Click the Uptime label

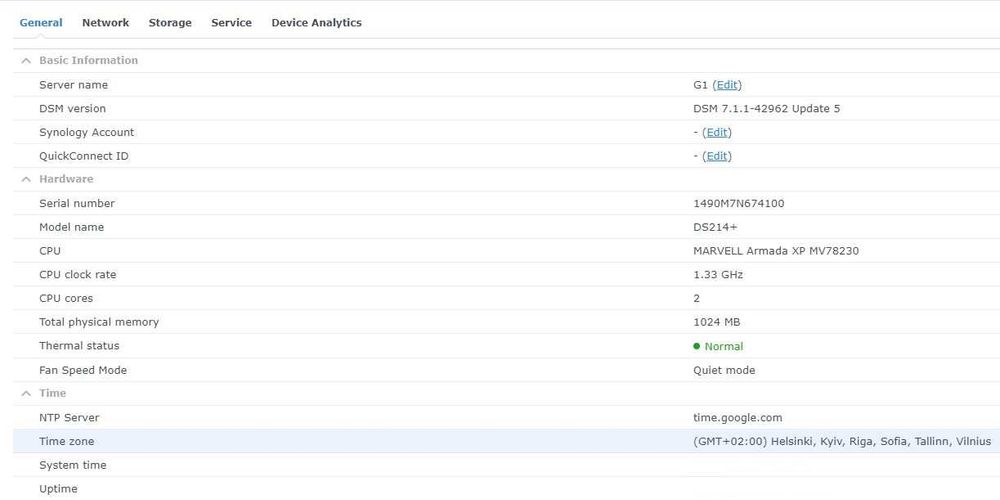[58, 489]
